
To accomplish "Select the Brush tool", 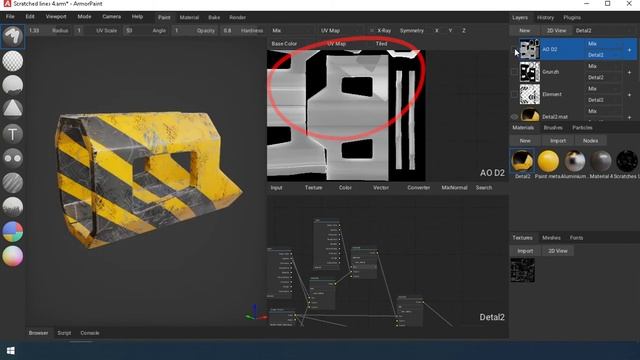I will (13, 37).
